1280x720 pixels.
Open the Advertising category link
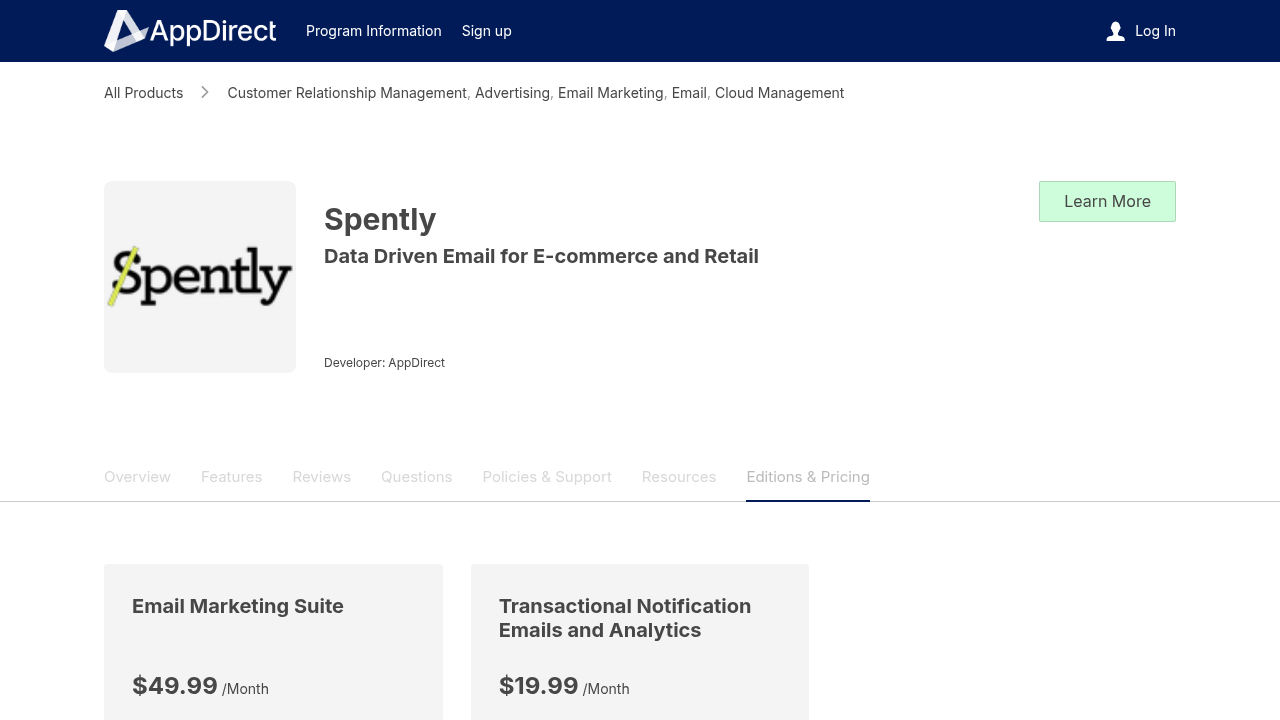(x=512, y=93)
